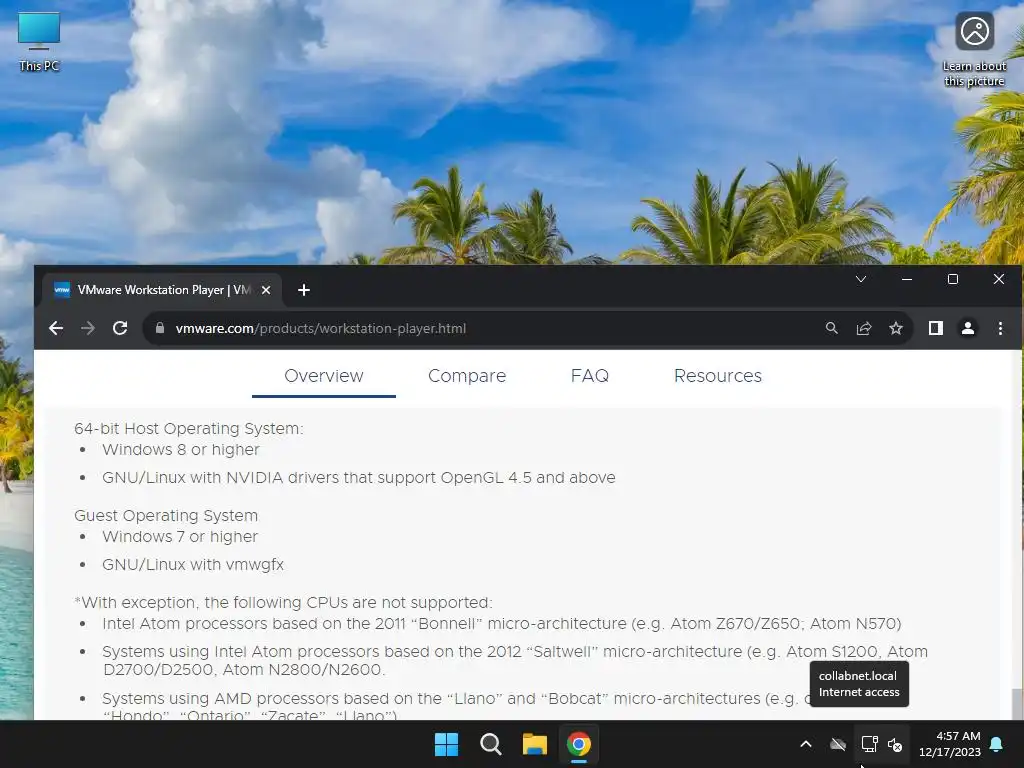Click the text "Windows 8 or higher"
The height and width of the screenshot is (768, 1024).
coord(181,450)
